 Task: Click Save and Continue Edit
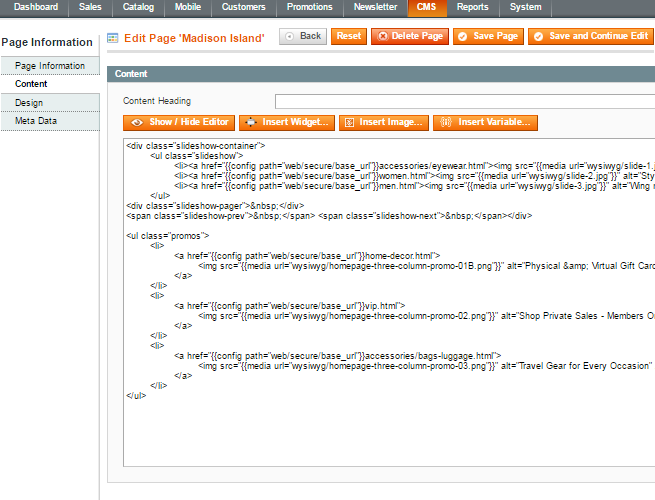click(590, 36)
